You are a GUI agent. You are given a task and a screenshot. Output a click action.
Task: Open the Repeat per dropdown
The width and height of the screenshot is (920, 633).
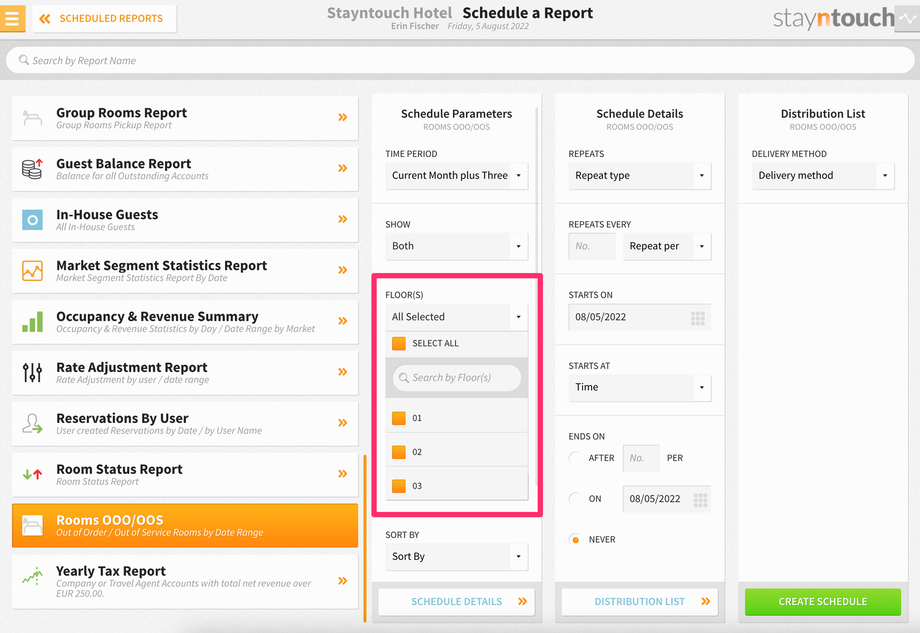point(667,246)
